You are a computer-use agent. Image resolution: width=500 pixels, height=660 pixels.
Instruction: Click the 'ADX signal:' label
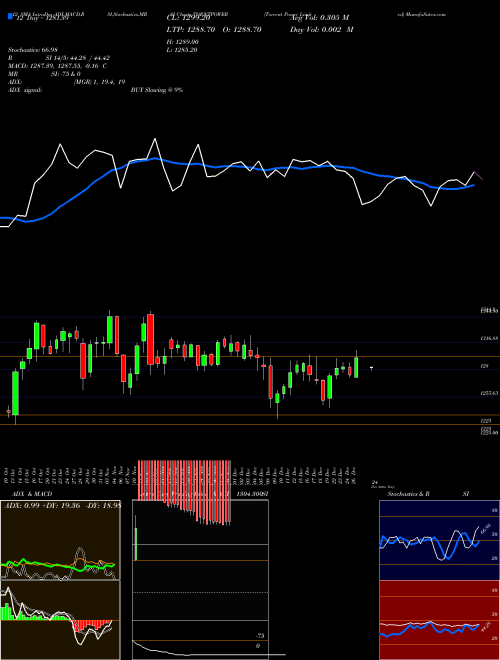click(x=25, y=90)
